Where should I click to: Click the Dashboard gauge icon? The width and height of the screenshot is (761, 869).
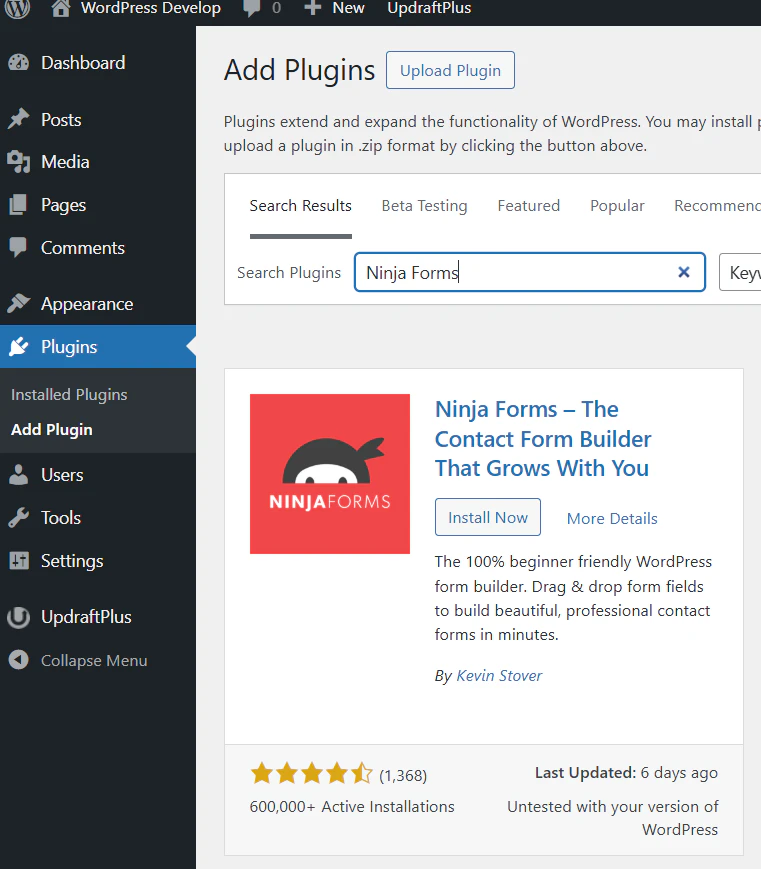tap(19, 63)
